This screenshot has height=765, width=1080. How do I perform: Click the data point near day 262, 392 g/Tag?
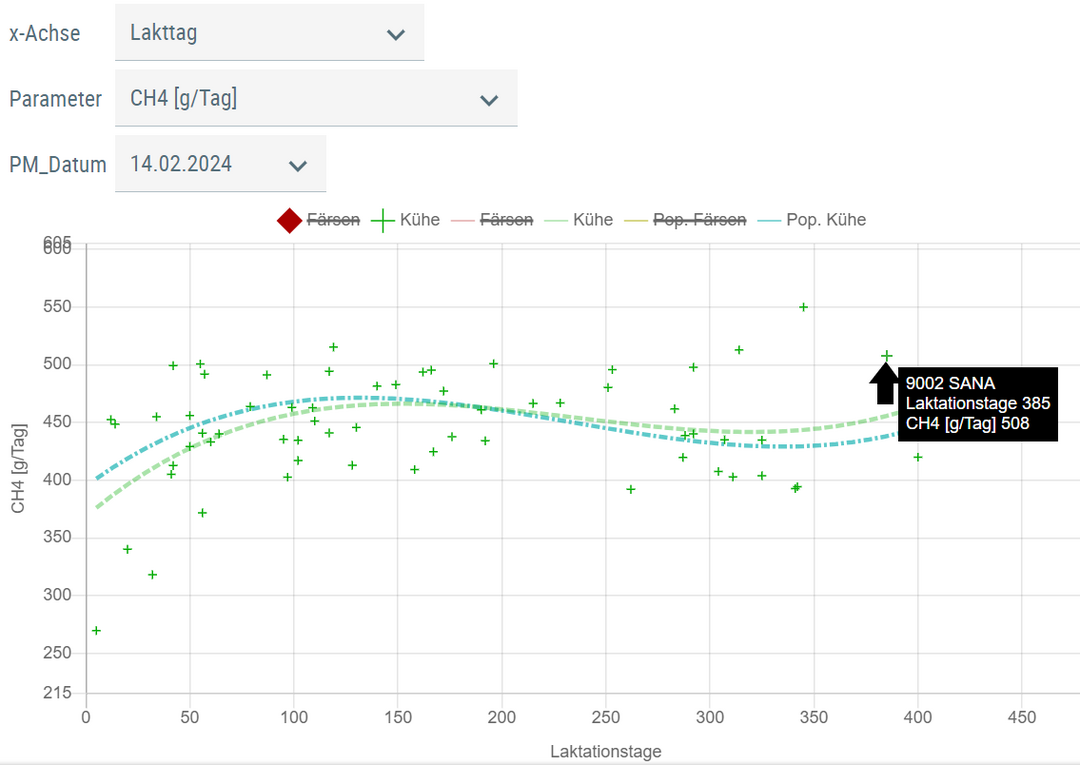(x=631, y=489)
